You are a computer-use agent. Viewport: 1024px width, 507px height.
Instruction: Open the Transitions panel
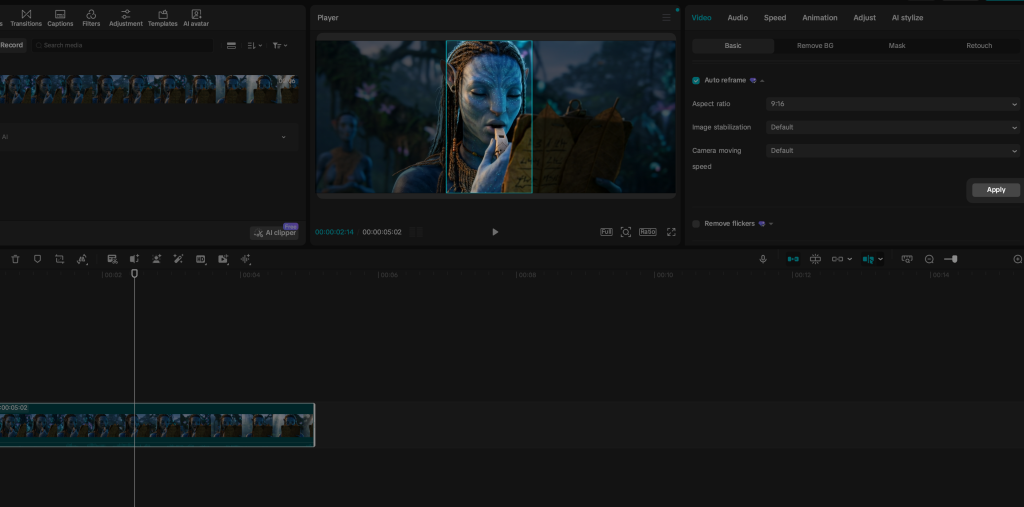(26, 18)
